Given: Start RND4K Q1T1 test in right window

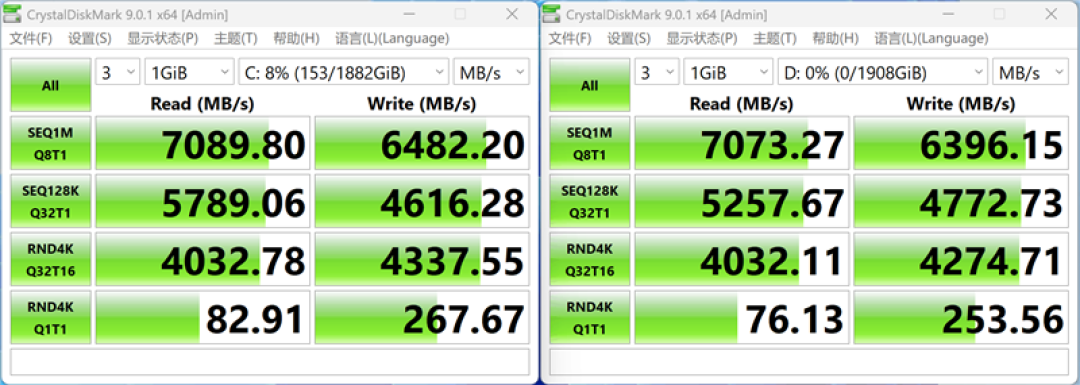Looking at the screenshot, I should tap(590, 318).
